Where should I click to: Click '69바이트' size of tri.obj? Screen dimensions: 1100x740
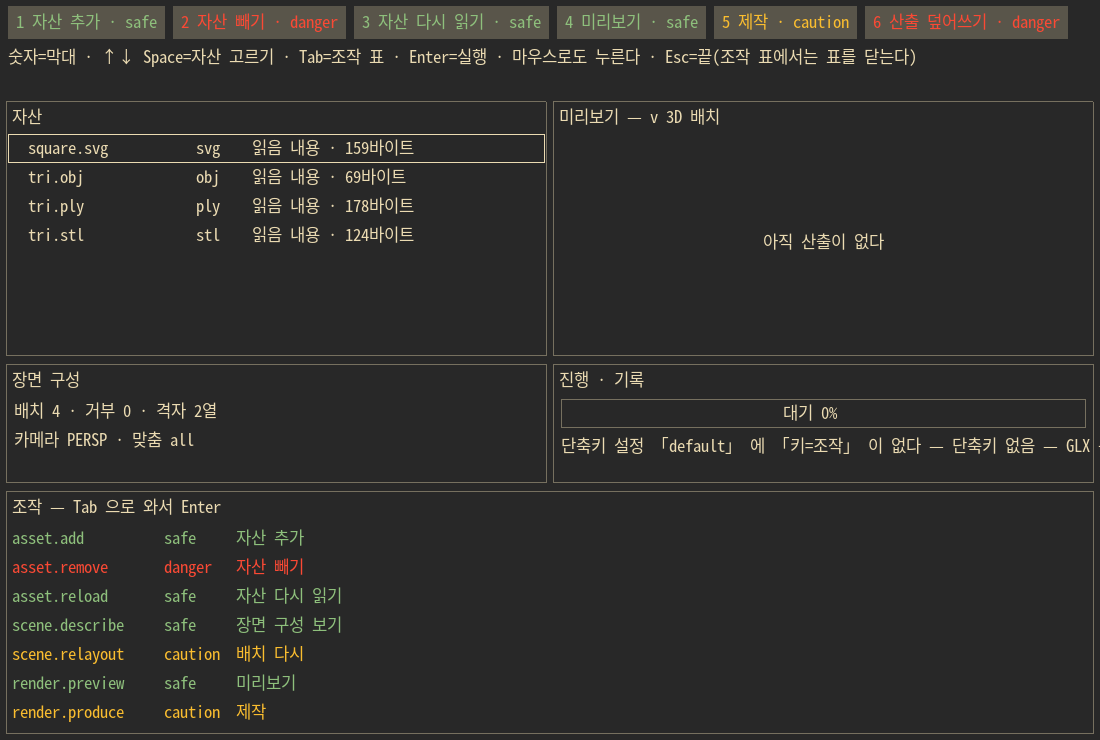coord(375,177)
